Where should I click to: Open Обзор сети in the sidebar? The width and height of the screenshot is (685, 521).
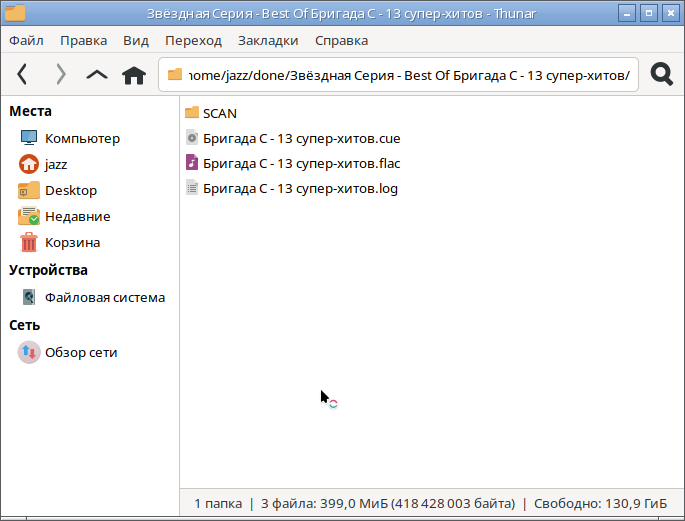(x=81, y=353)
